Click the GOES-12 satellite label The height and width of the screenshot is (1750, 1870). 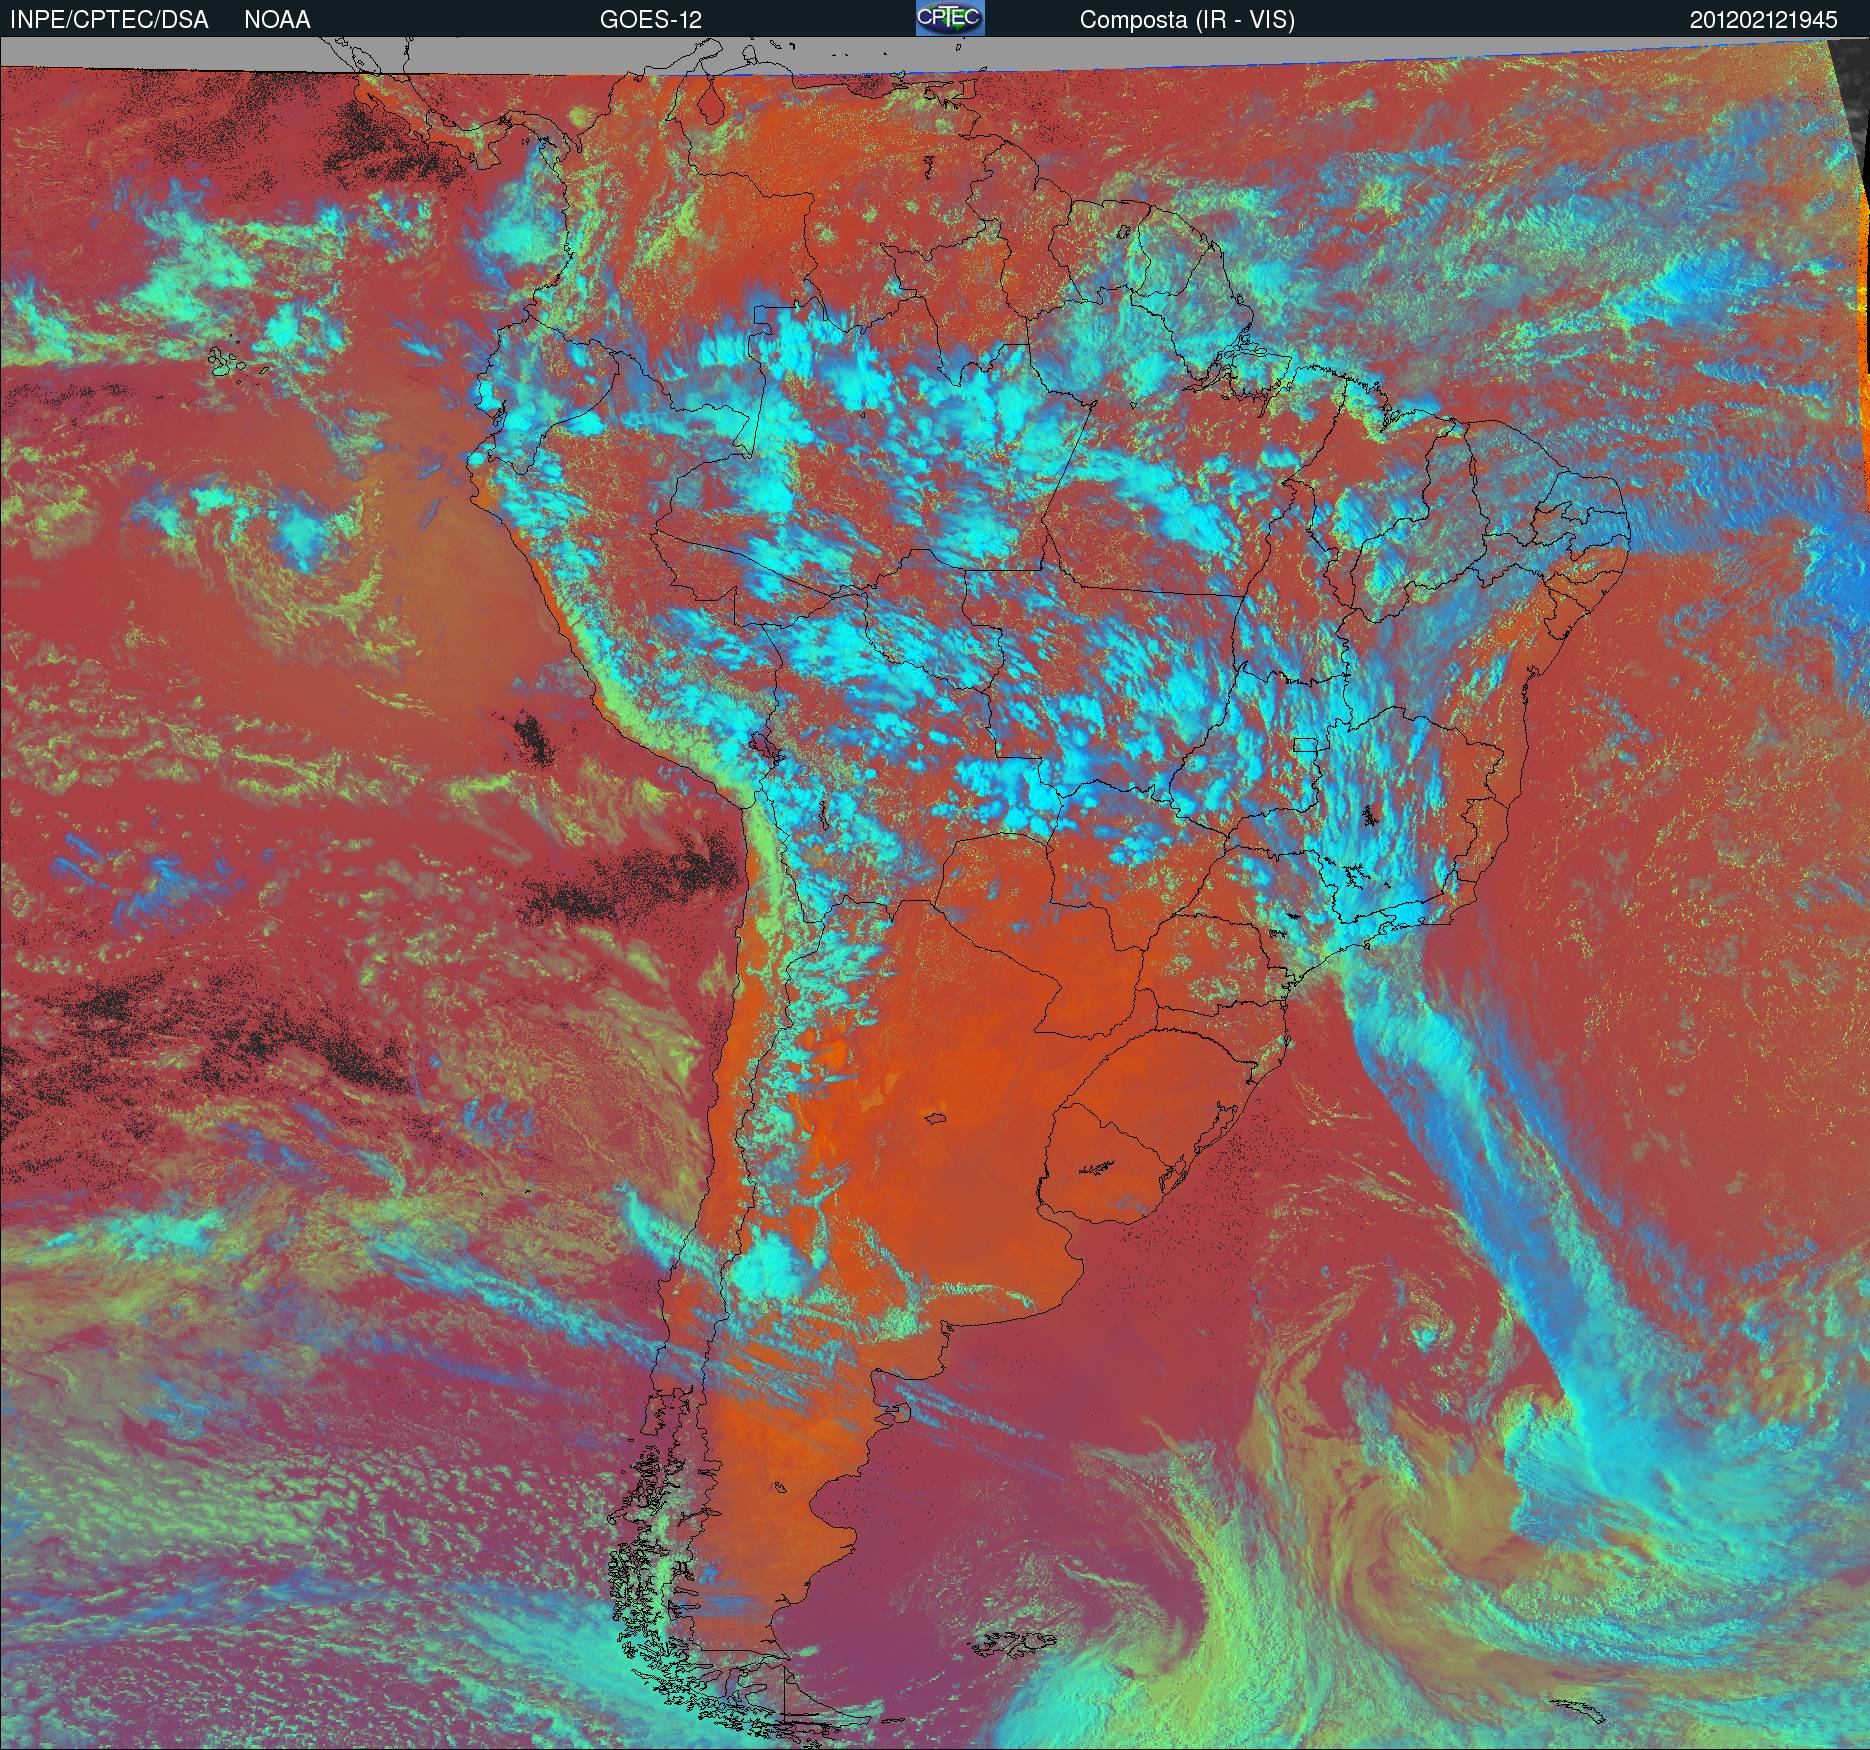(651, 19)
